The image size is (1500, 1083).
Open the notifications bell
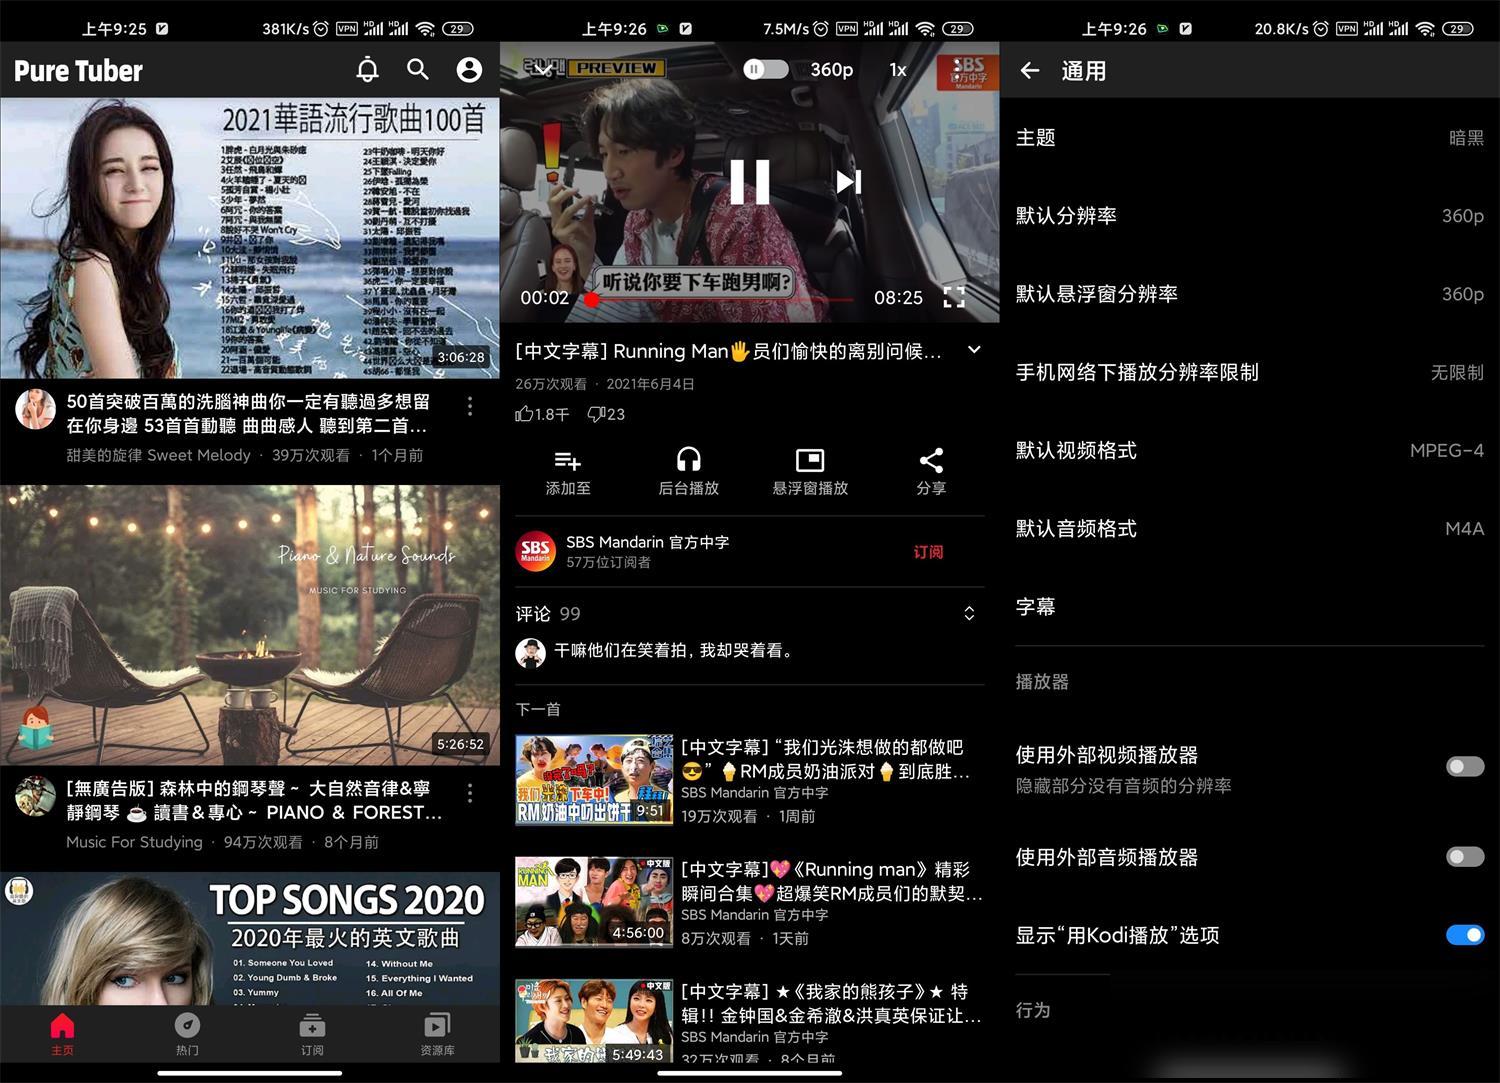pos(367,70)
